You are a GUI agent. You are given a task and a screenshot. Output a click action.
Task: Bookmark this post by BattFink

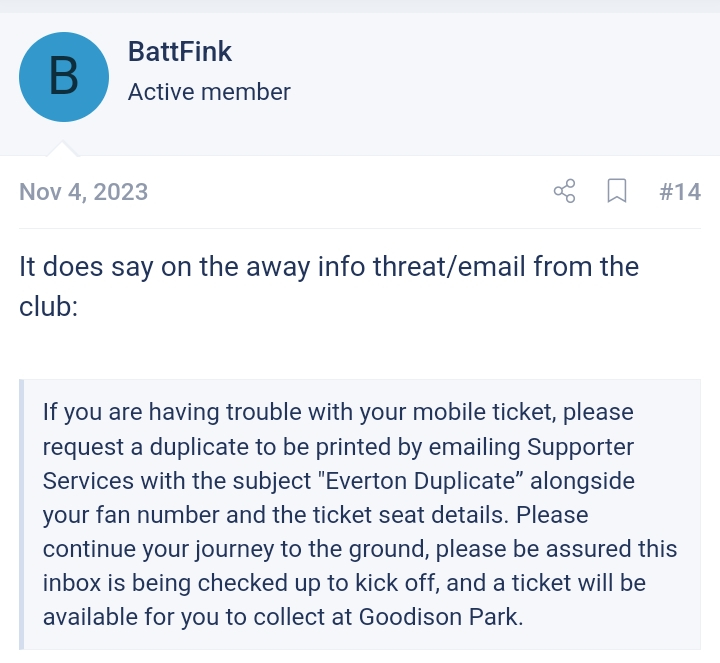617,191
